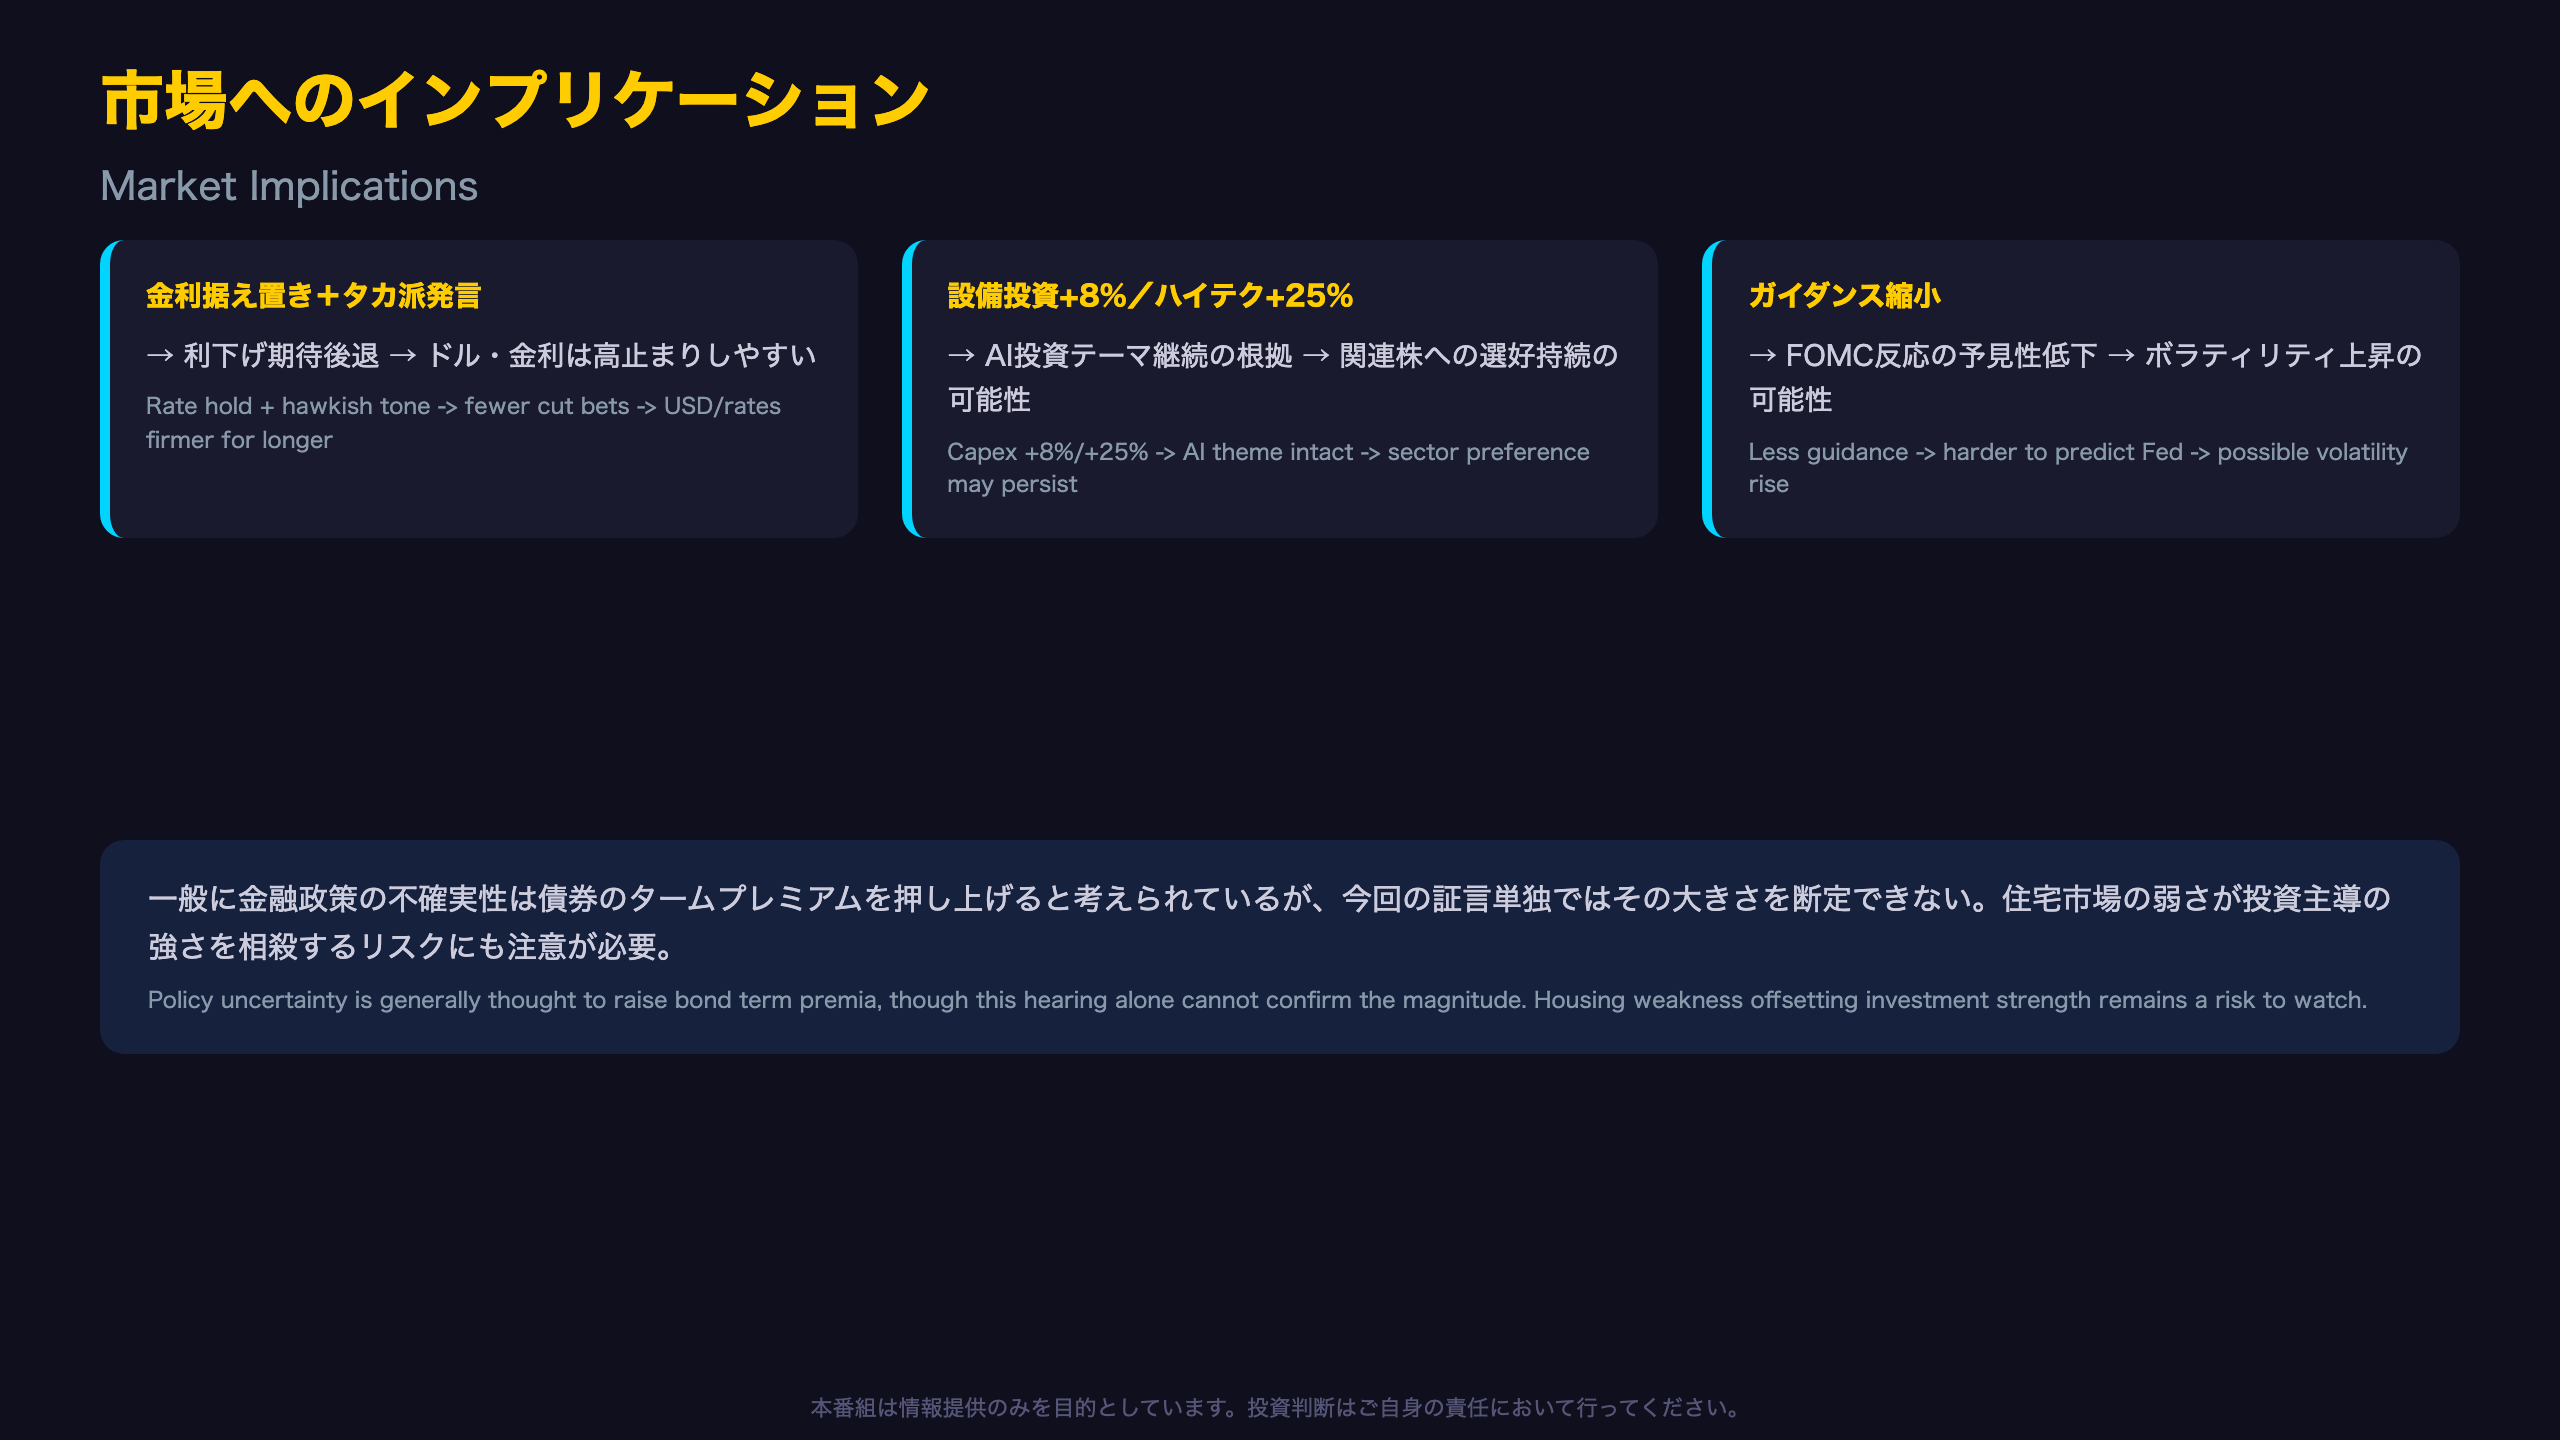Image resolution: width=2560 pixels, height=1440 pixels.
Task: Select the 設備投資+8%／ハイテク+25% card heading
Action: (x=1150, y=296)
